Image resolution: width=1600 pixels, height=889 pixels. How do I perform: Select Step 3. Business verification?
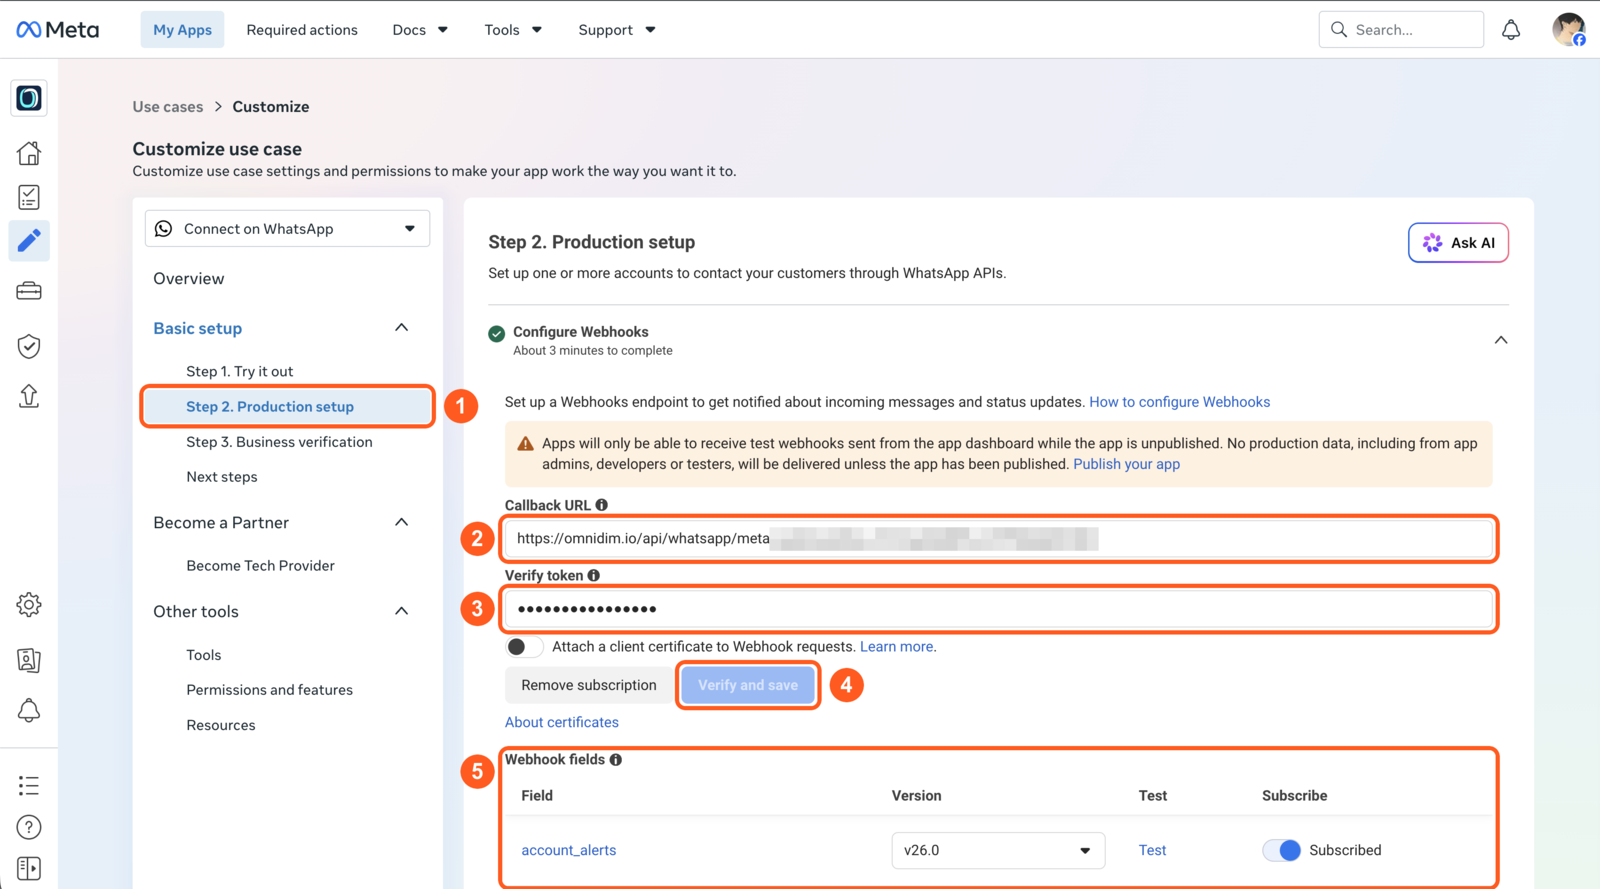[279, 442]
